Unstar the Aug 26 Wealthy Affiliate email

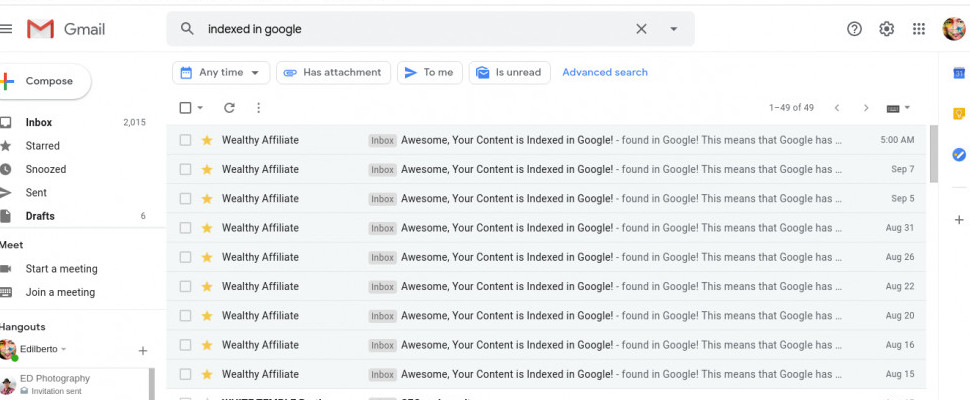click(207, 257)
